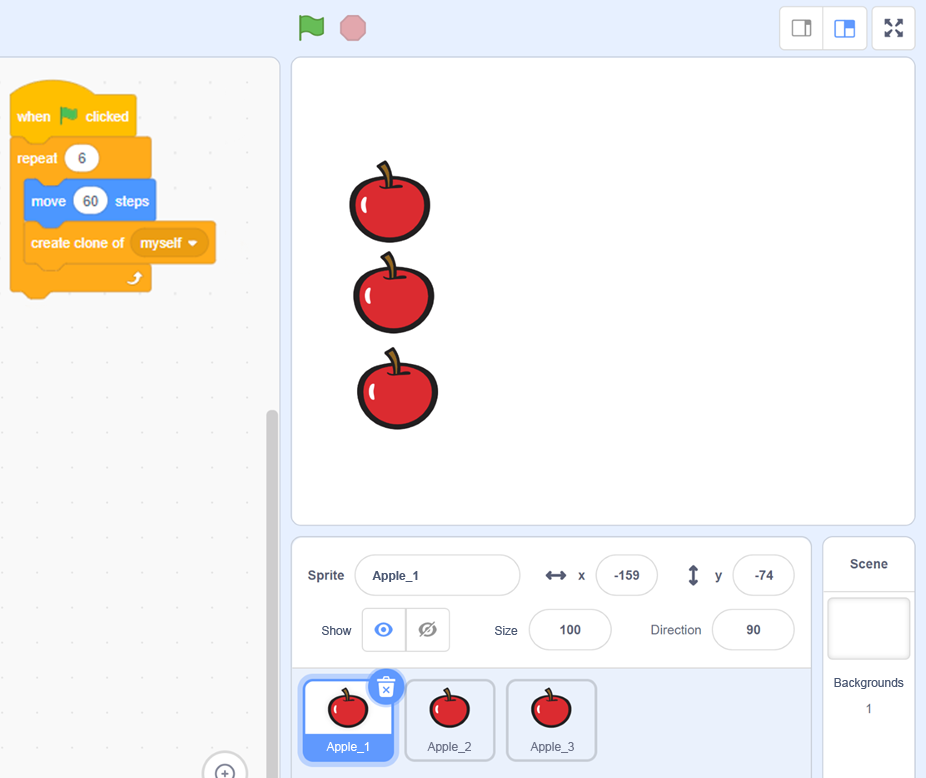Start the project with the green flag

[311, 28]
